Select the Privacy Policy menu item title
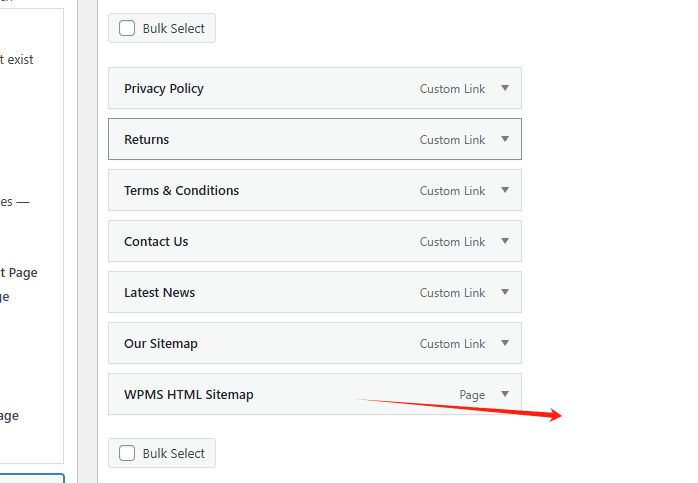 tap(164, 89)
